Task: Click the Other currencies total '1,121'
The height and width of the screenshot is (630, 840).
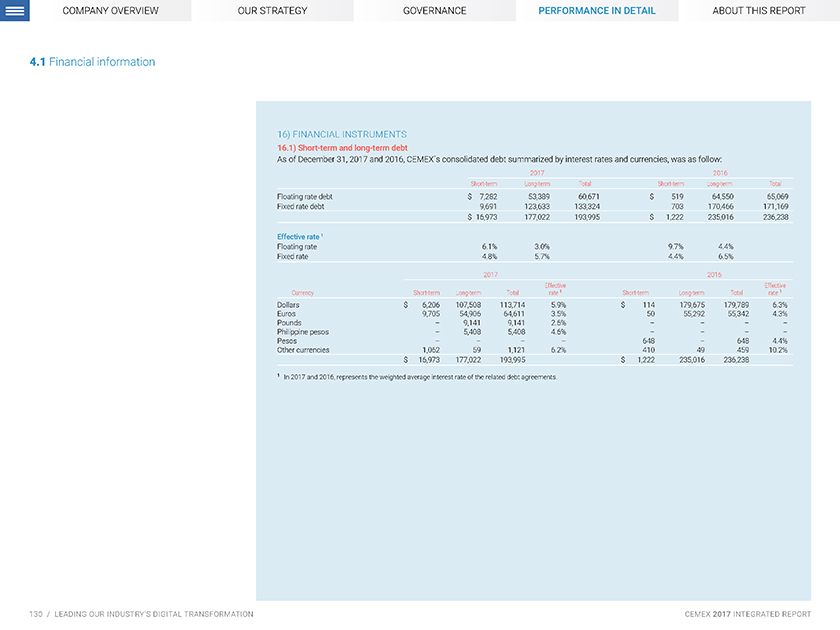Action: tap(516, 350)
